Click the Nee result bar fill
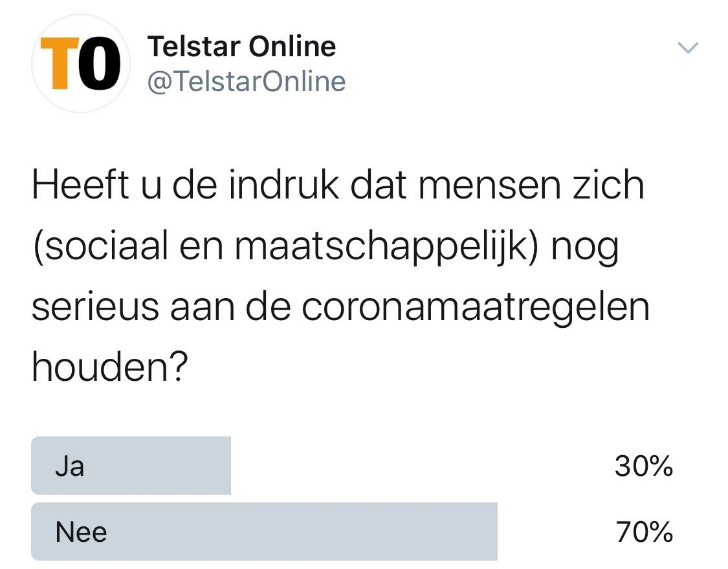Screen dimensions: 728x569 click(264, 531)
